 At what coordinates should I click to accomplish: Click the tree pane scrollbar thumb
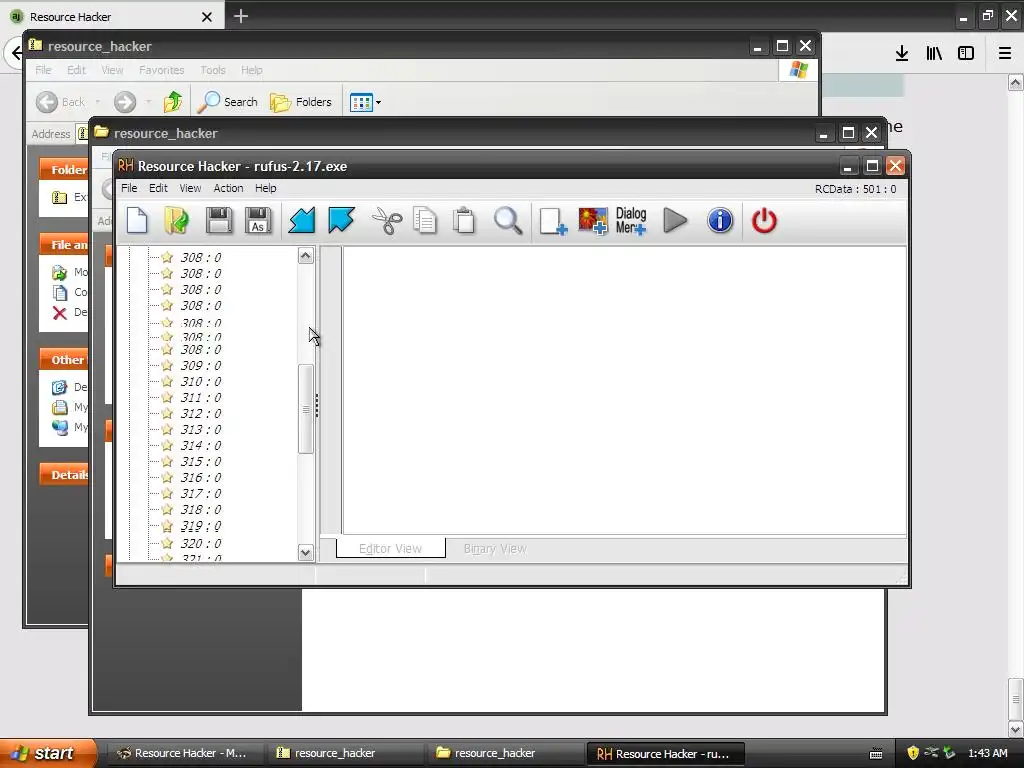point(305,409)
